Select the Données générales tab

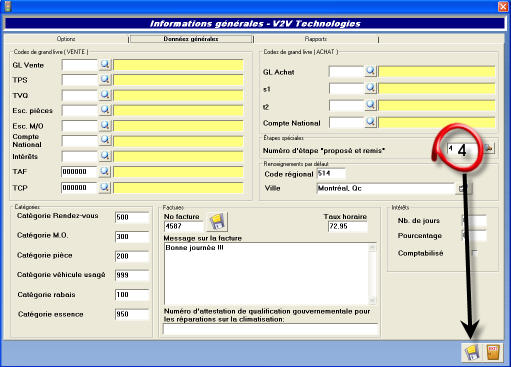click(x=191, y=39)
